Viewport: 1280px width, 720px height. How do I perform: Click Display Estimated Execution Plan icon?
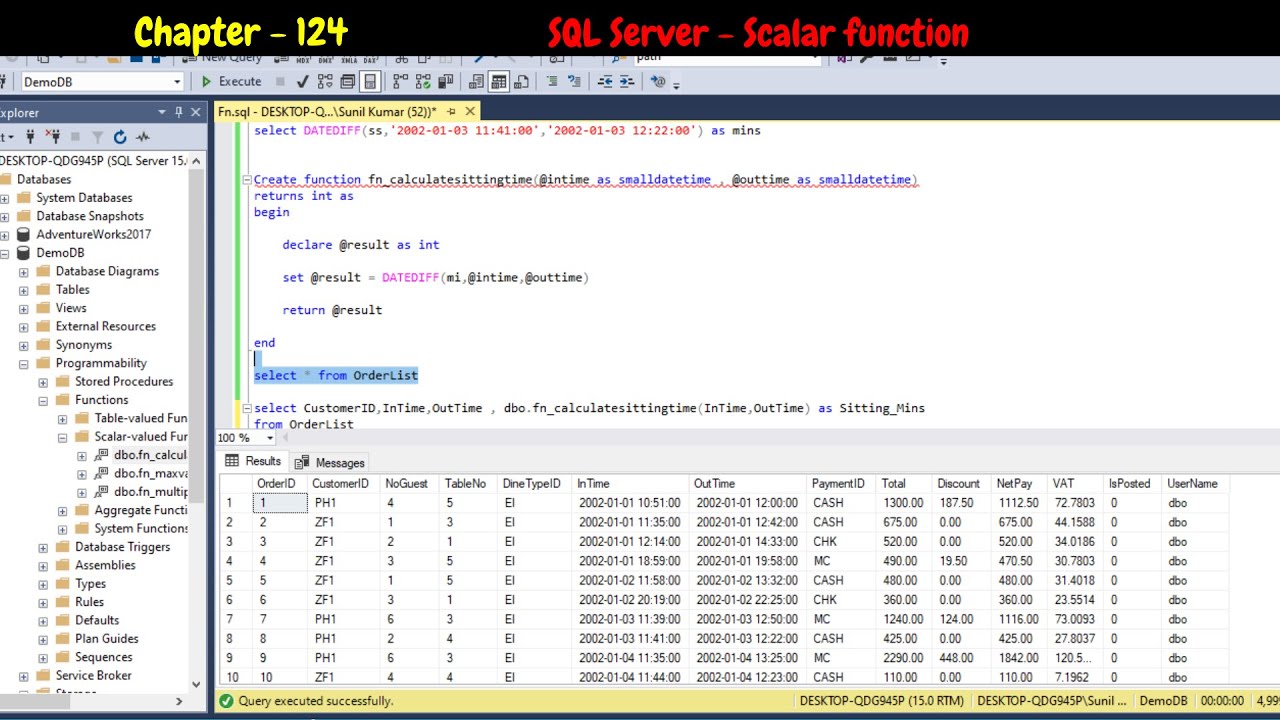coord(325,82)
